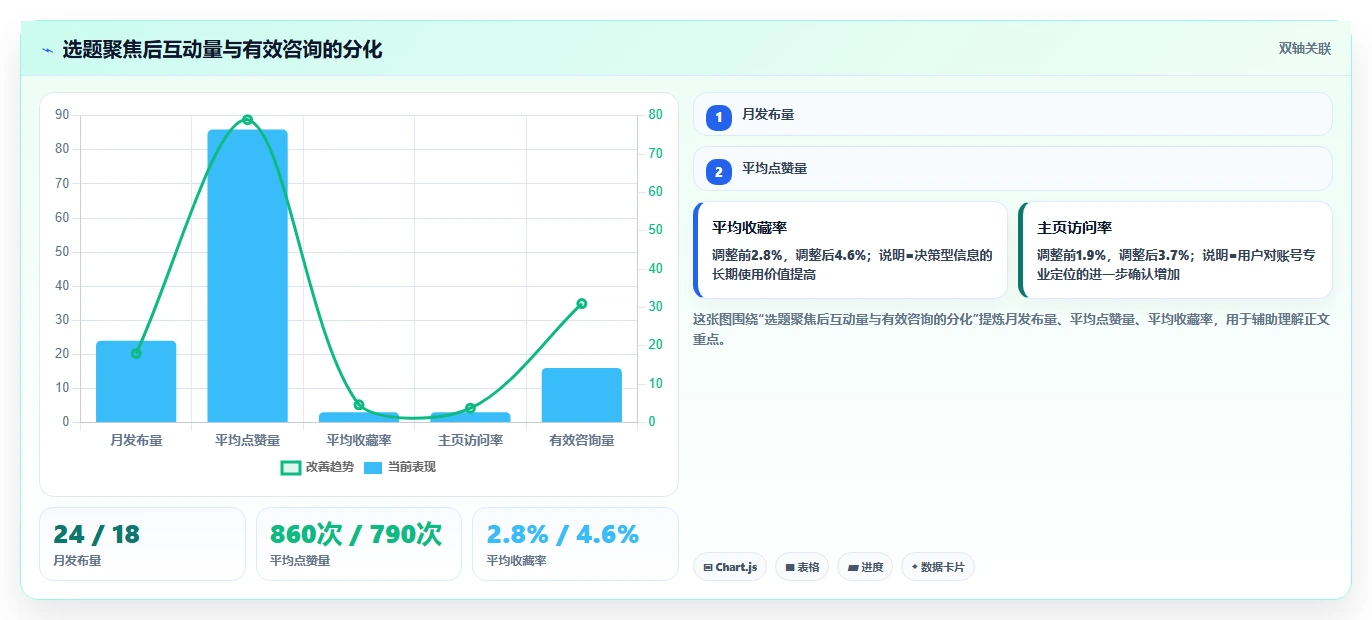
Task: Click the numbered badge 1 for 月发布量
Action: pyautogui.click(x=718, y=117)
